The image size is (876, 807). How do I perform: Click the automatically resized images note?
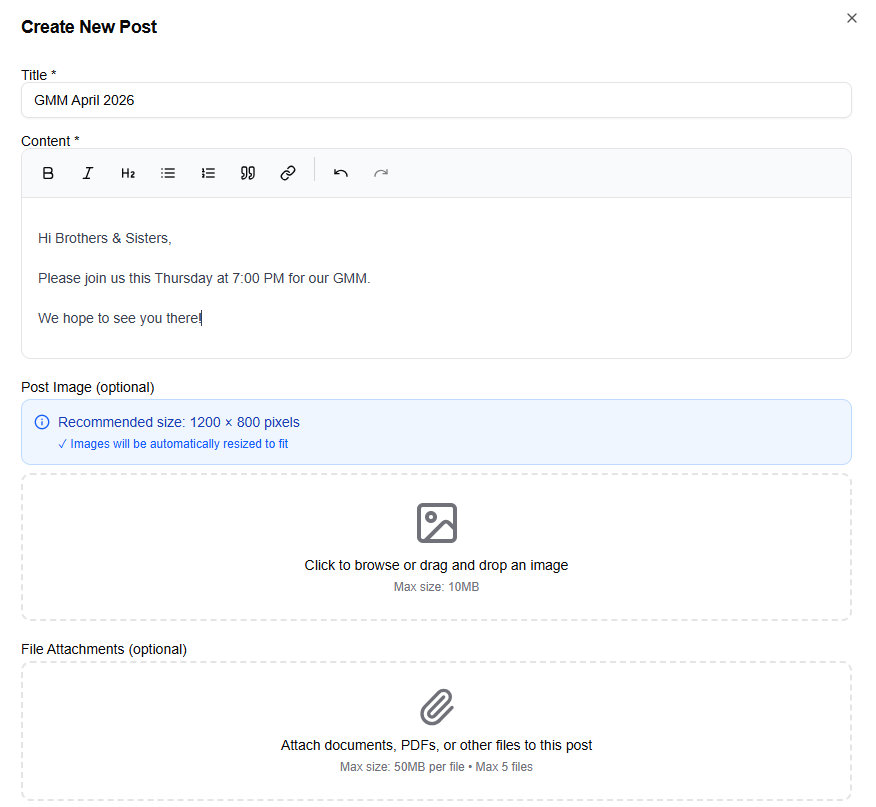pos(177,443)
